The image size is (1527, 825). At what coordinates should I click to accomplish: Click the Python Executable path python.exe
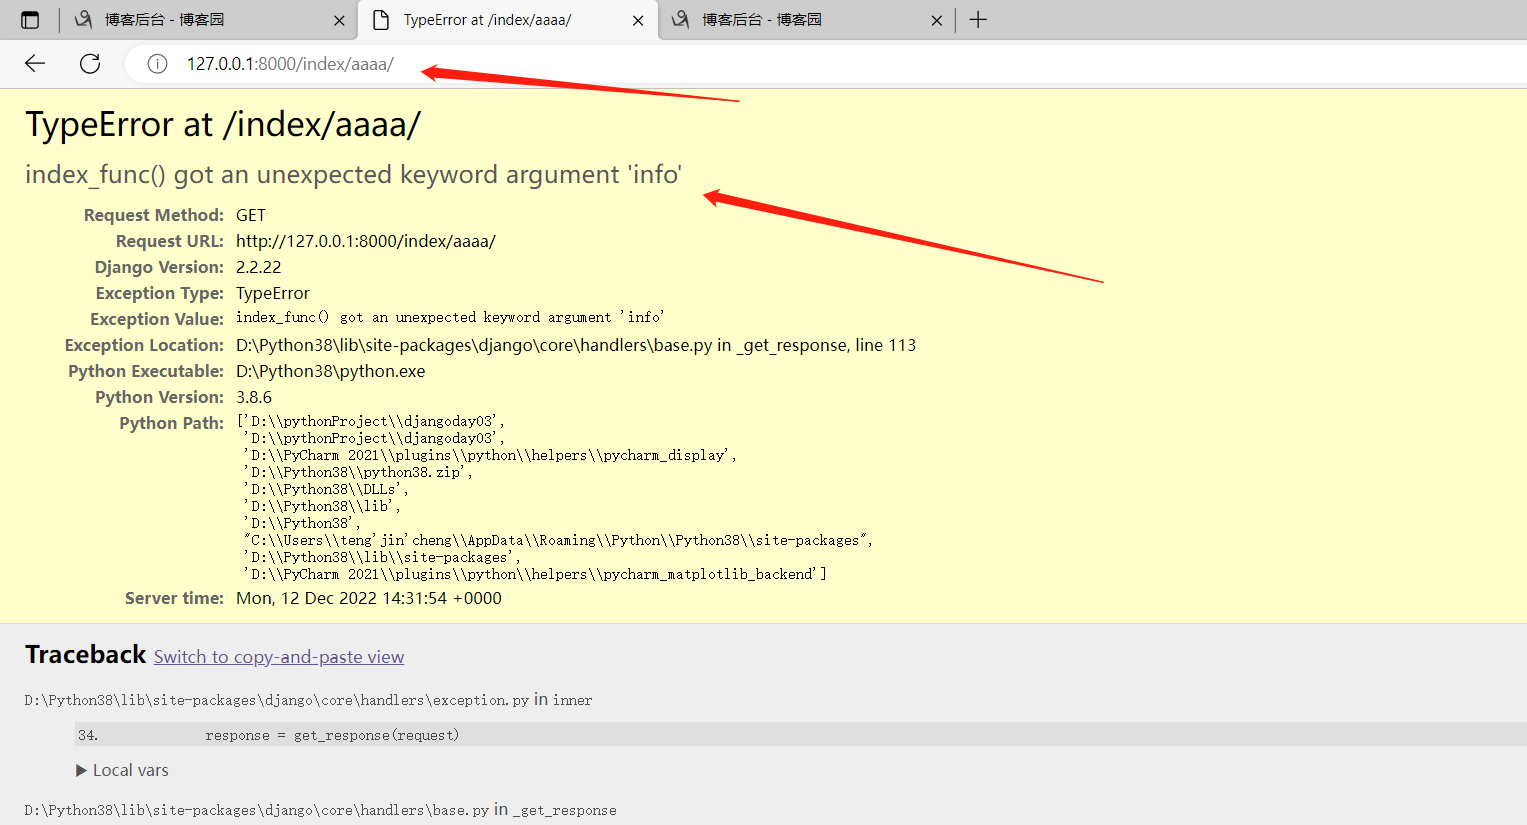coord(331,371)
